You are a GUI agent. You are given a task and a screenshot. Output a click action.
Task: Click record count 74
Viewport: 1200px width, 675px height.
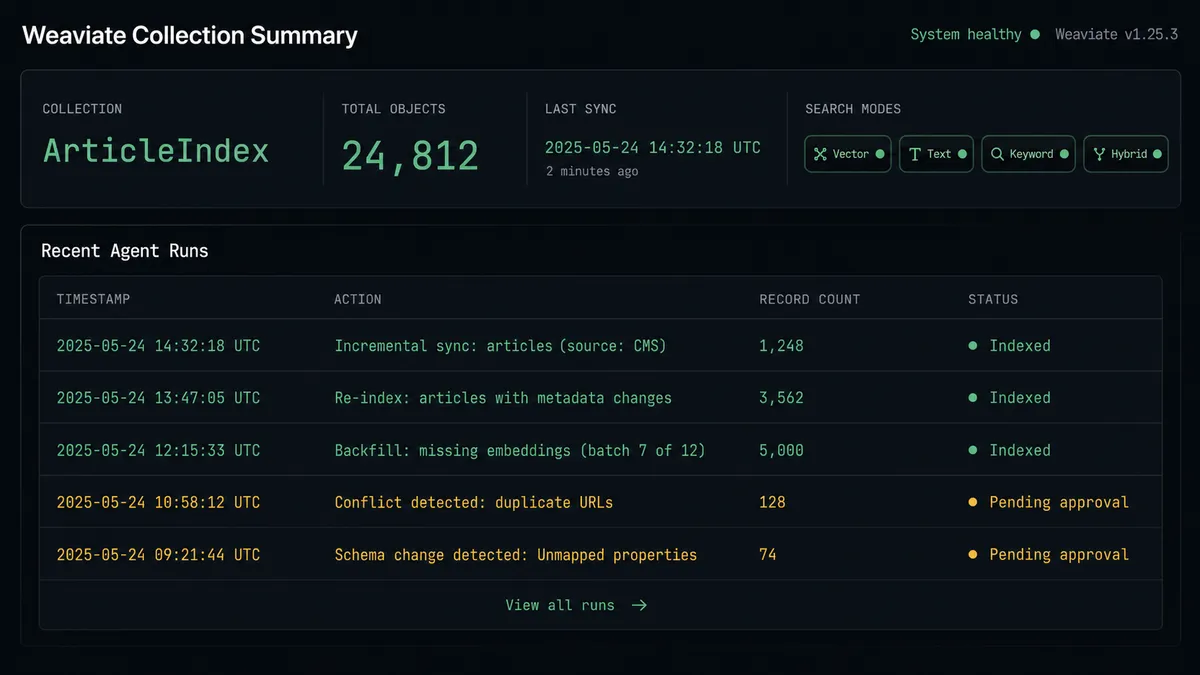(x=768, y=554)
